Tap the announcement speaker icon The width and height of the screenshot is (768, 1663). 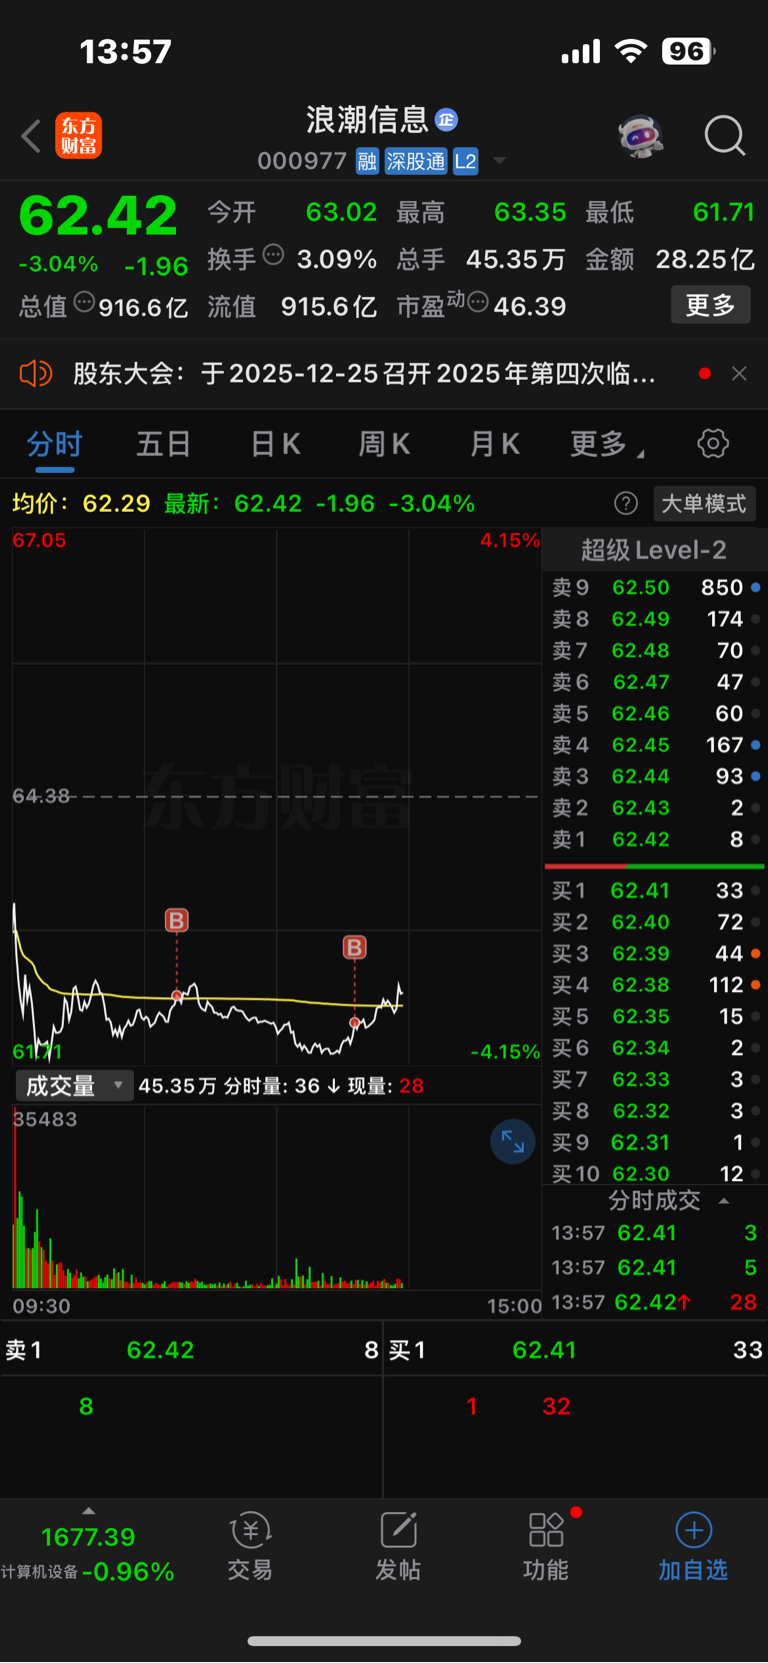(x=36, y=374)
